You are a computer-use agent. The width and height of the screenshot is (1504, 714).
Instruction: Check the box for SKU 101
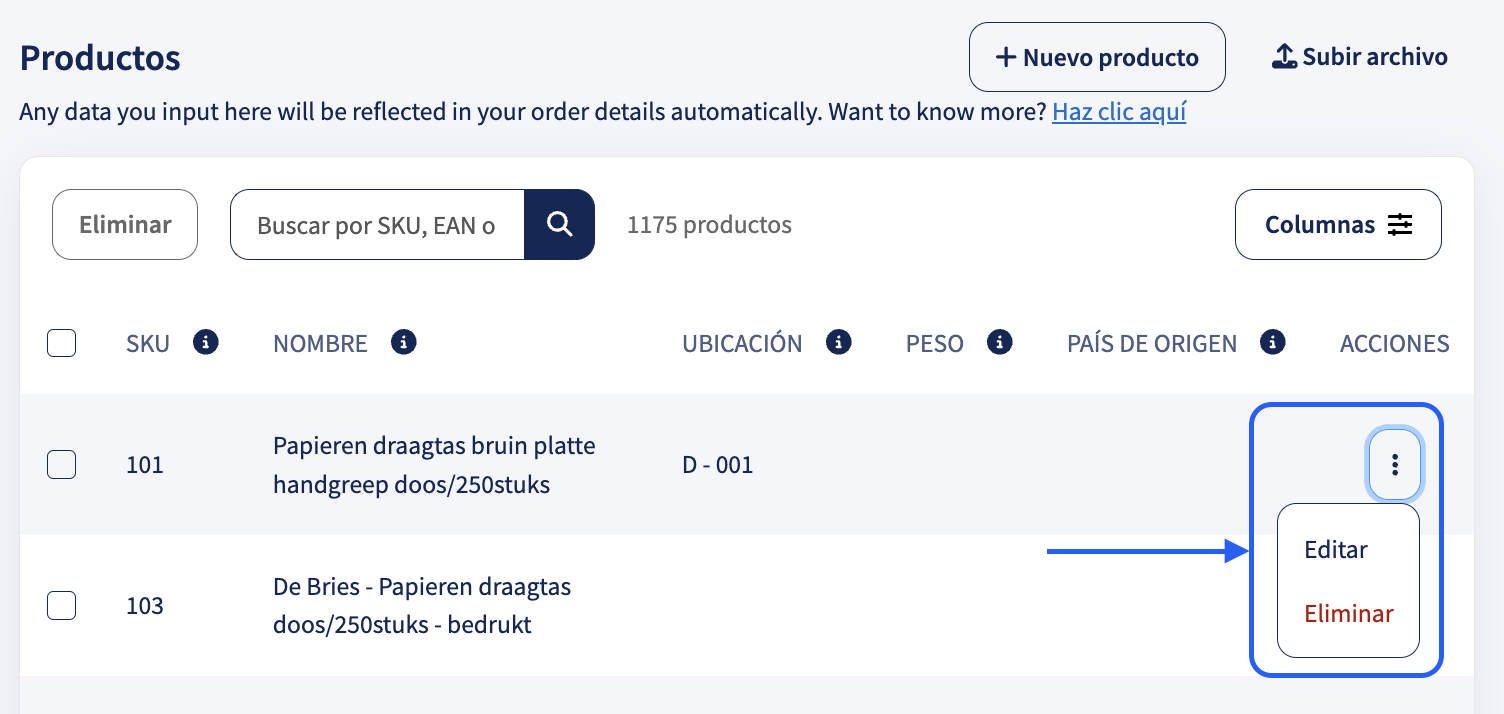[62, 465]
